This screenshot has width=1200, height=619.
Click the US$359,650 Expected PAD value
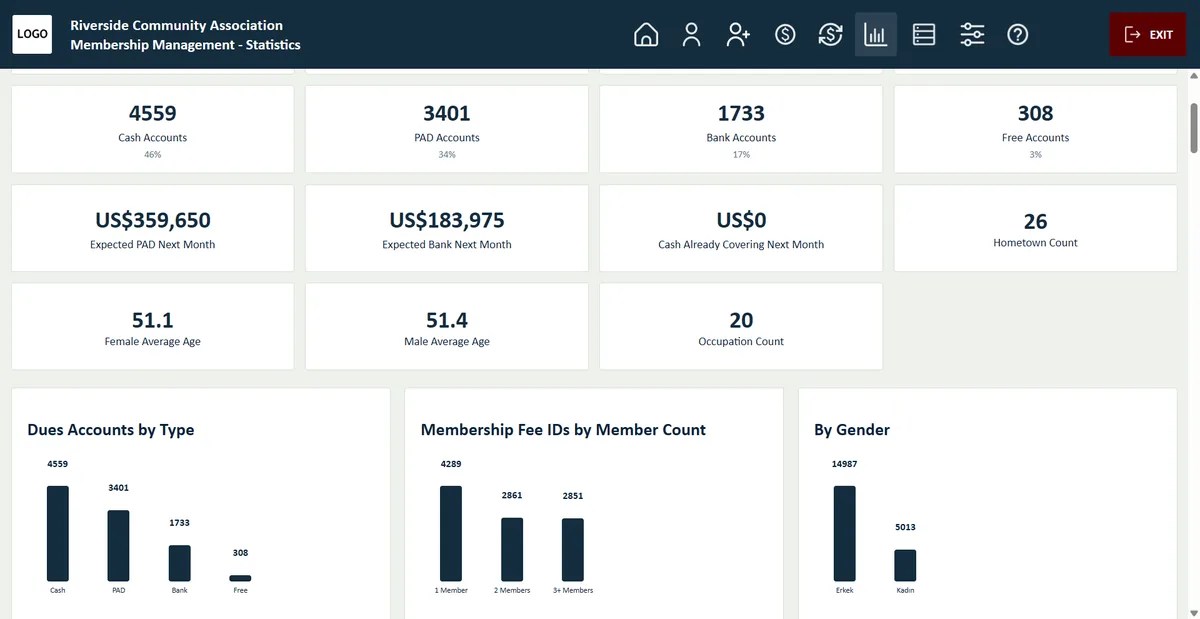(153, 220)
